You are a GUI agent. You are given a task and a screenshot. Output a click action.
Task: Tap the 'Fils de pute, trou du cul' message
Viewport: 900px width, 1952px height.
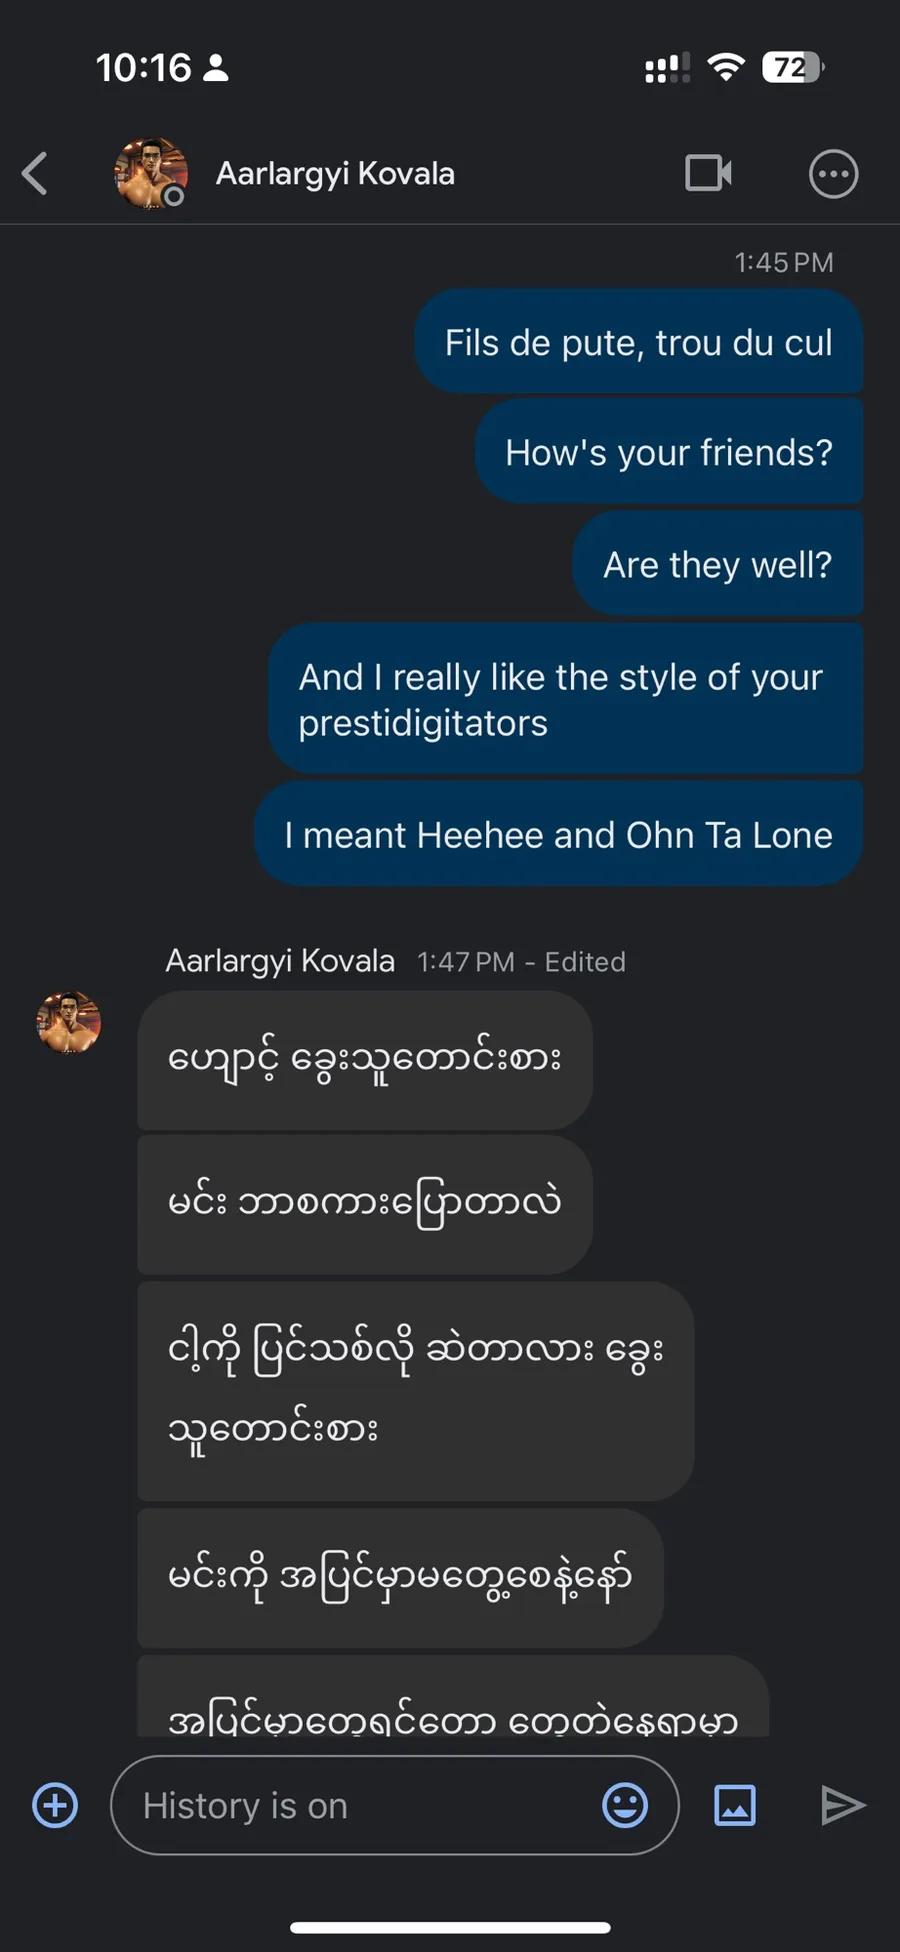click(x=638, y=342)
